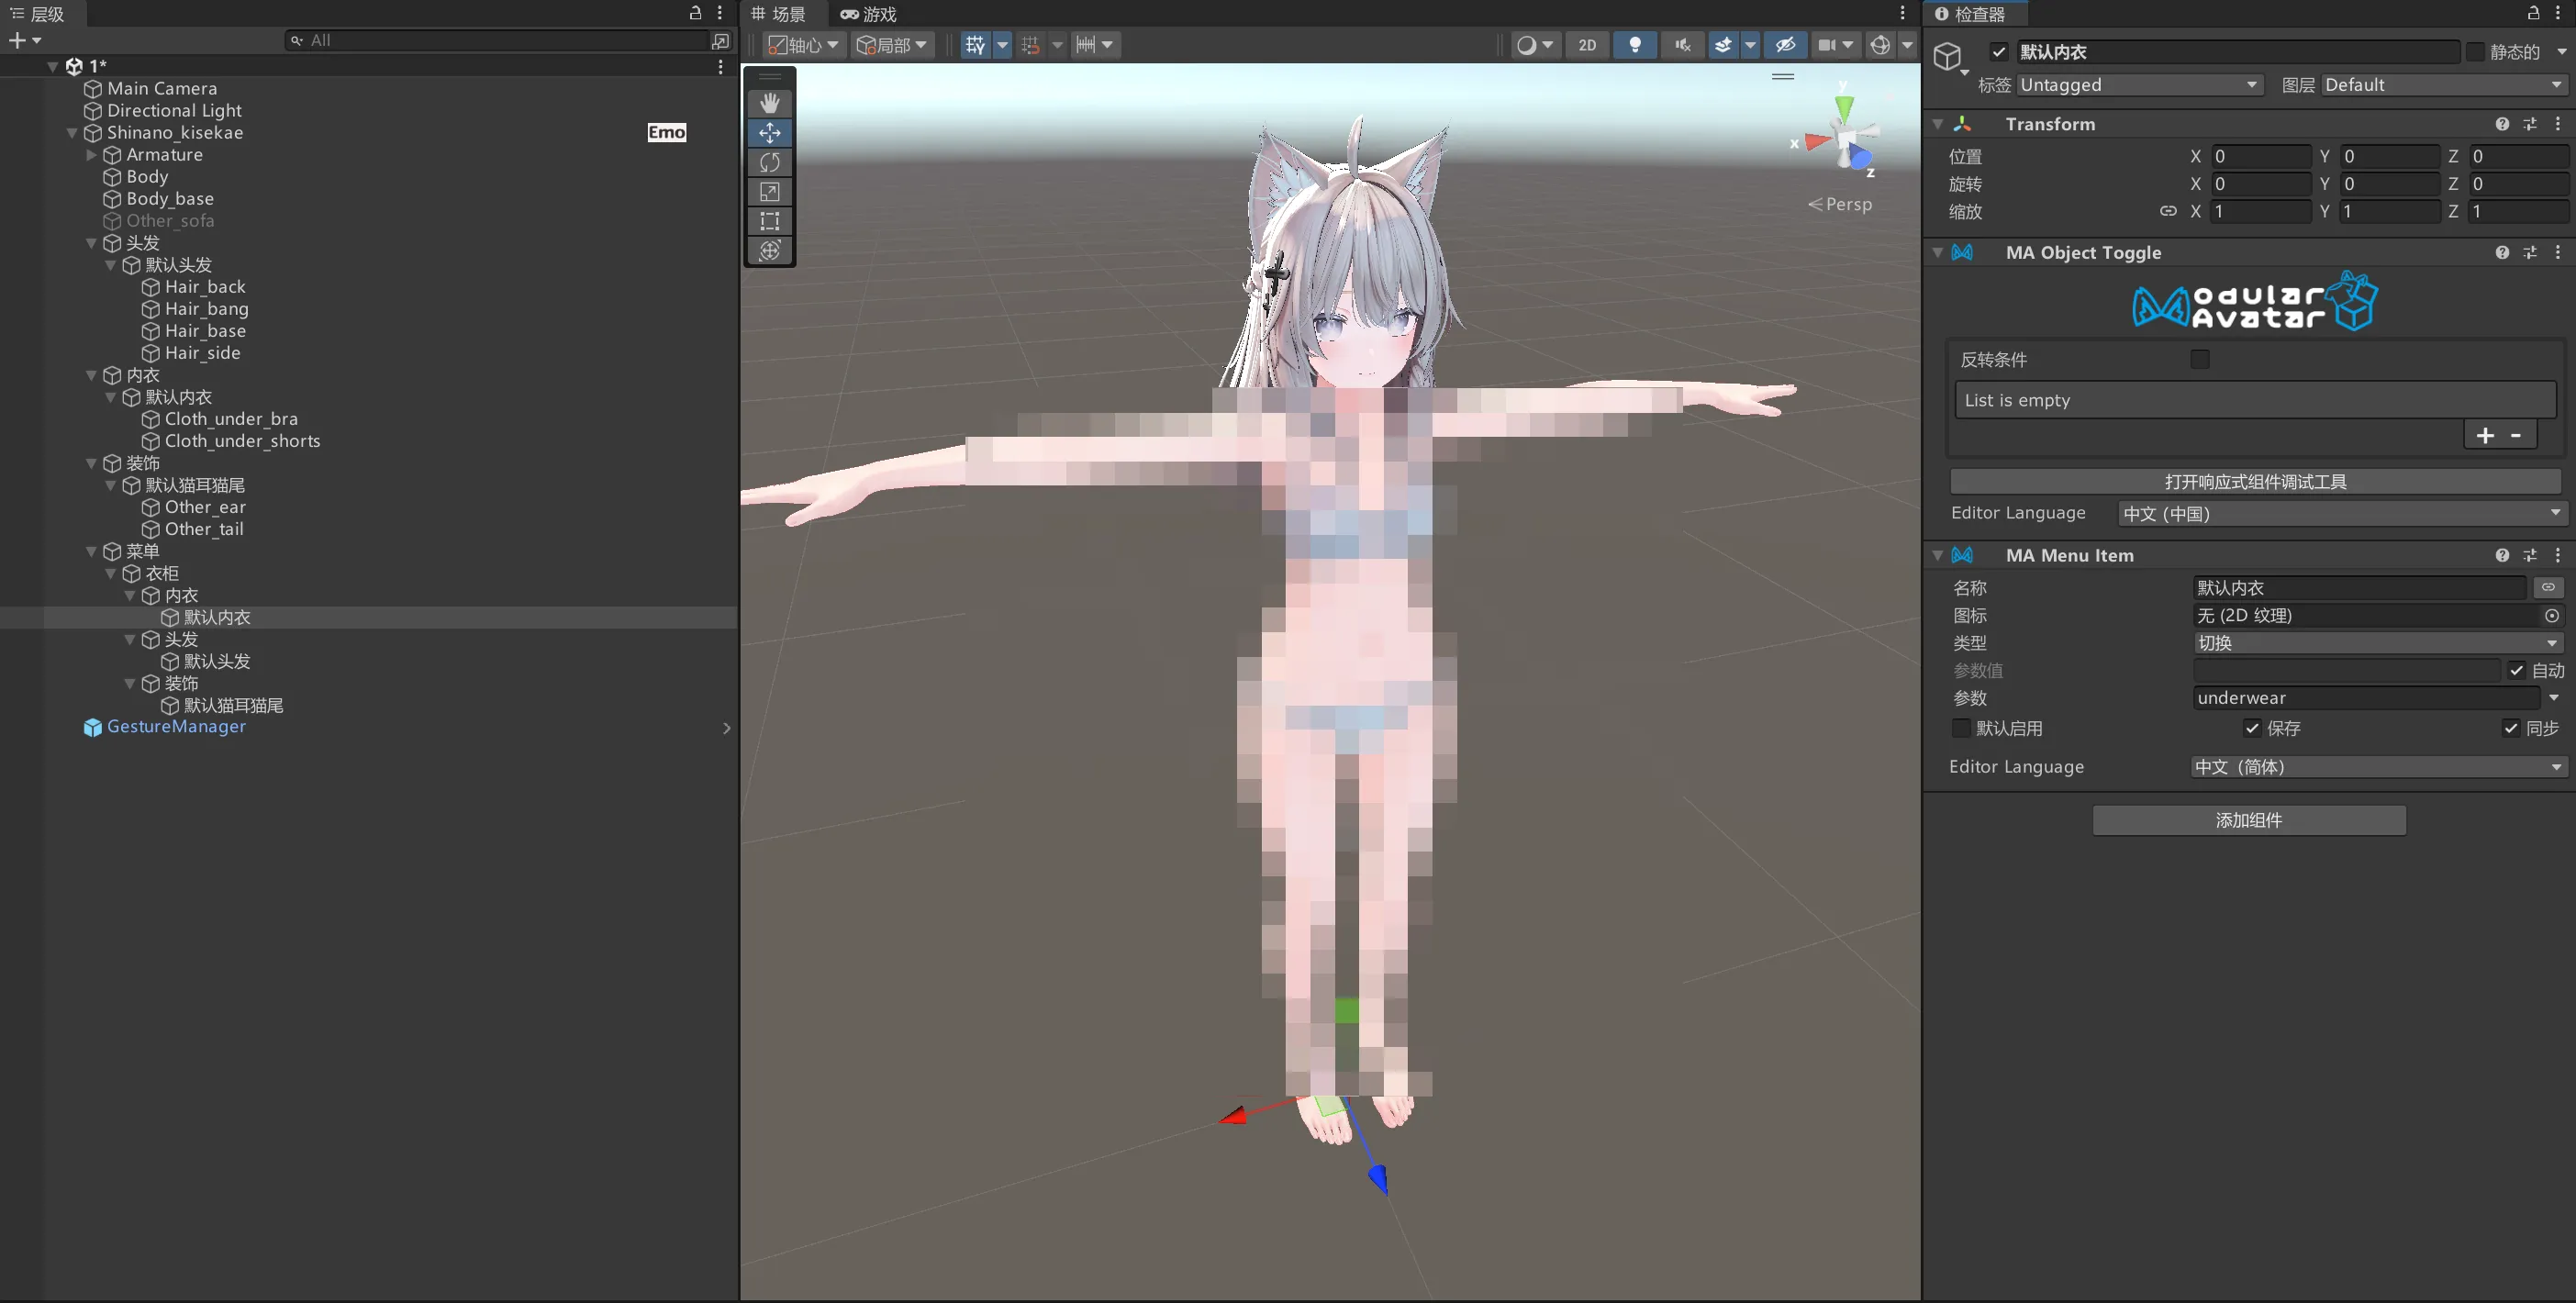Viewport: 2576px width, 1303px height.
Task: Enable the 反转条件 checkbox
Action: point(2200,359)
